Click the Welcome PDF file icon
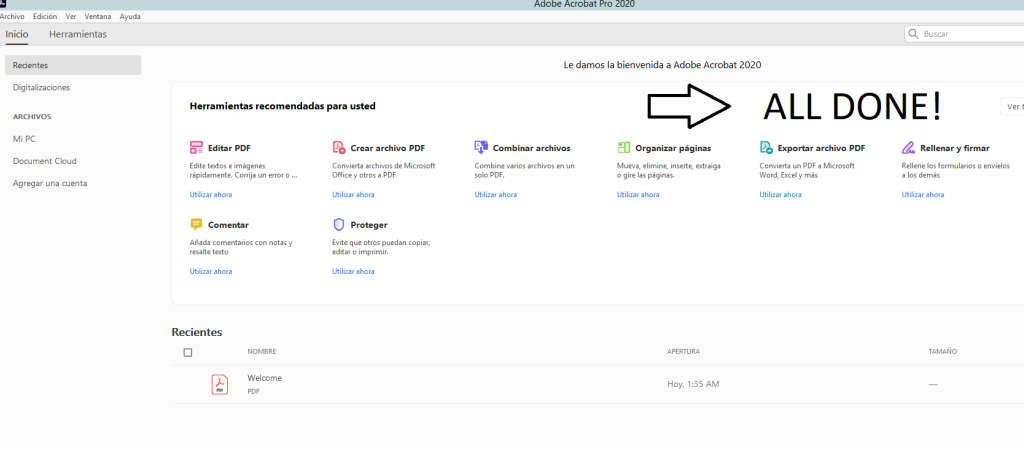Viewport: 1024px width, 449px height. coord(220,384)
